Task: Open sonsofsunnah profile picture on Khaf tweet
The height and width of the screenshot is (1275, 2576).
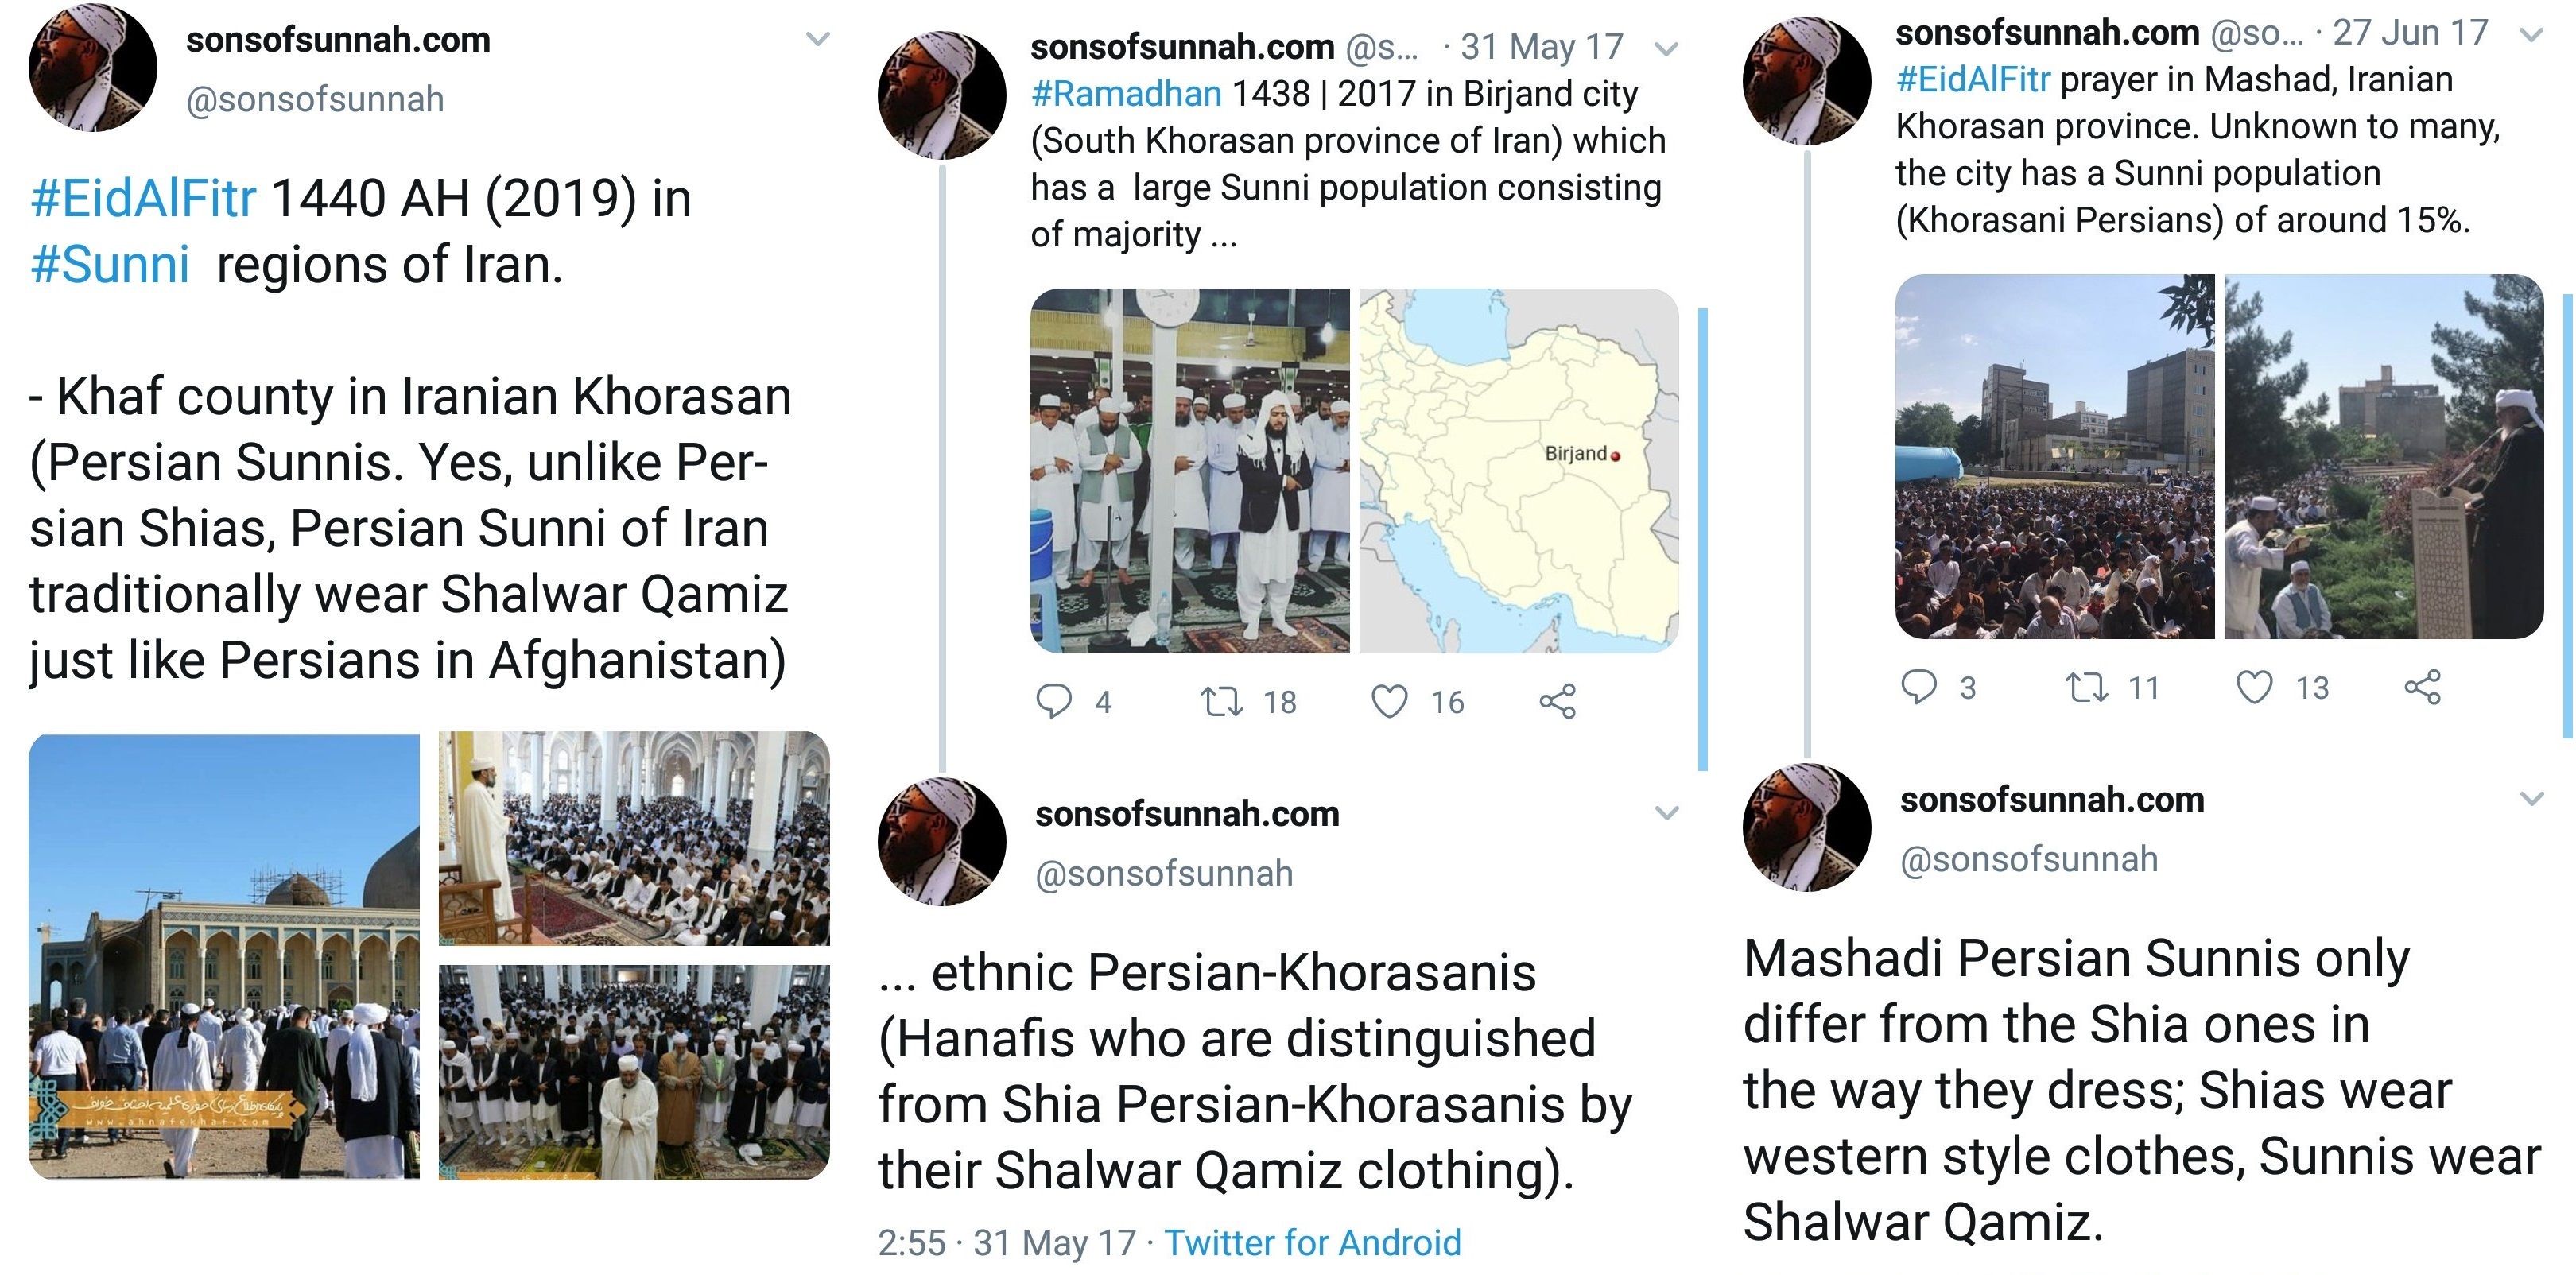Action: pyautogui.click(x=92, y=68)
